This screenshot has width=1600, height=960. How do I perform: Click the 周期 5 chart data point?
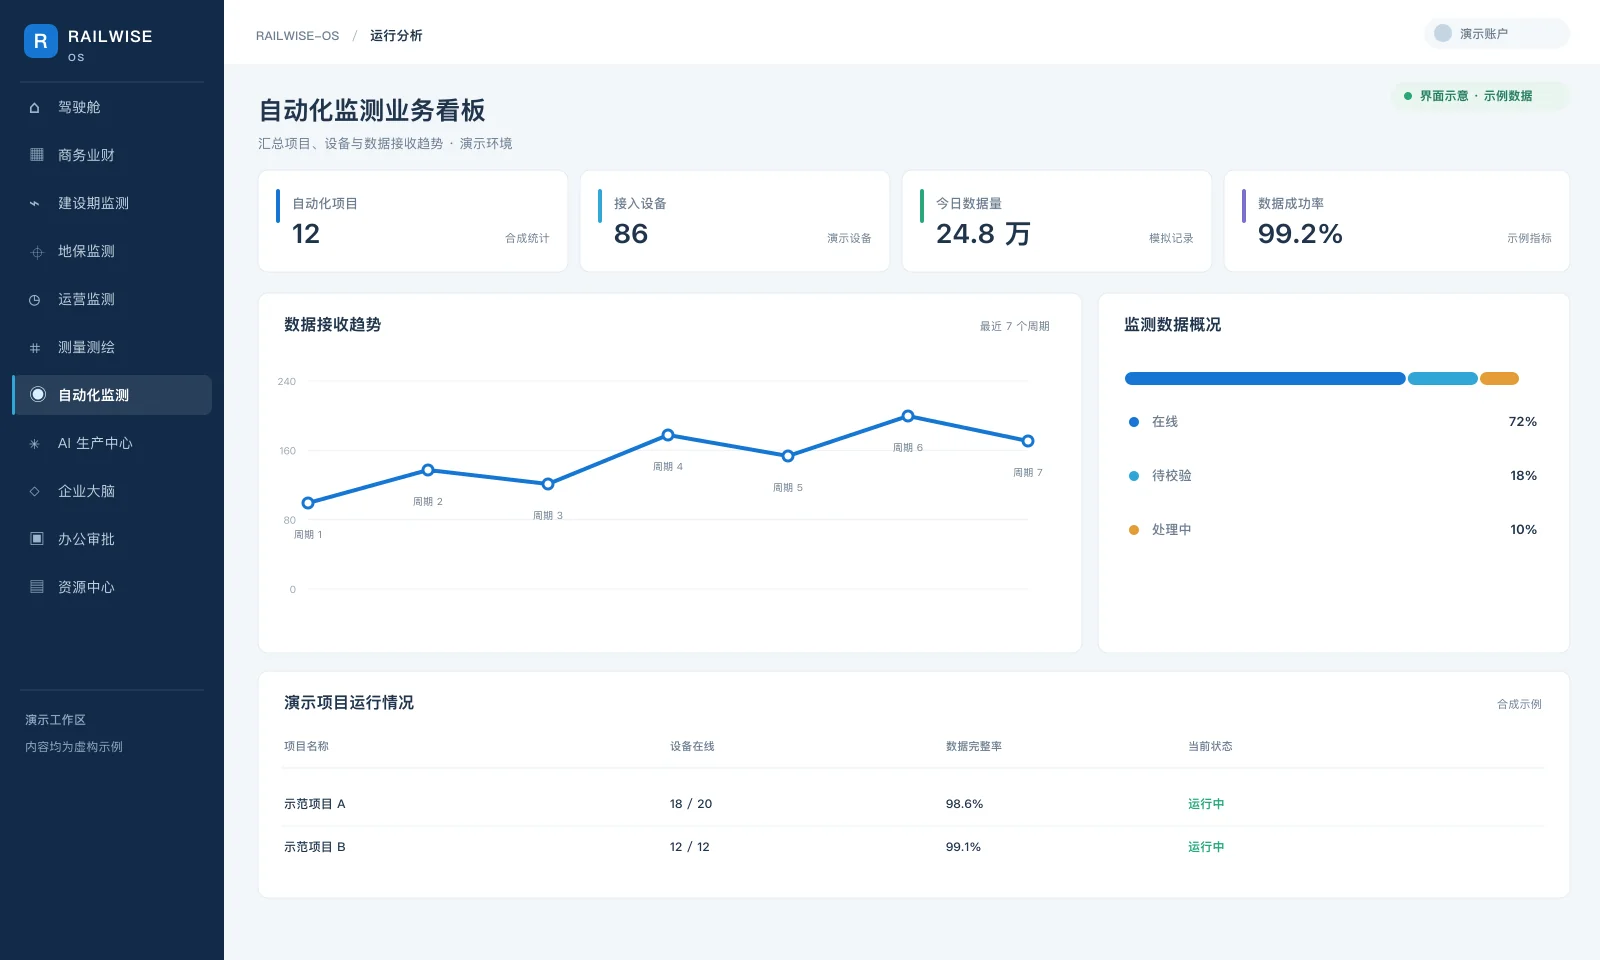pyautogui.click(x=788, y=456)
